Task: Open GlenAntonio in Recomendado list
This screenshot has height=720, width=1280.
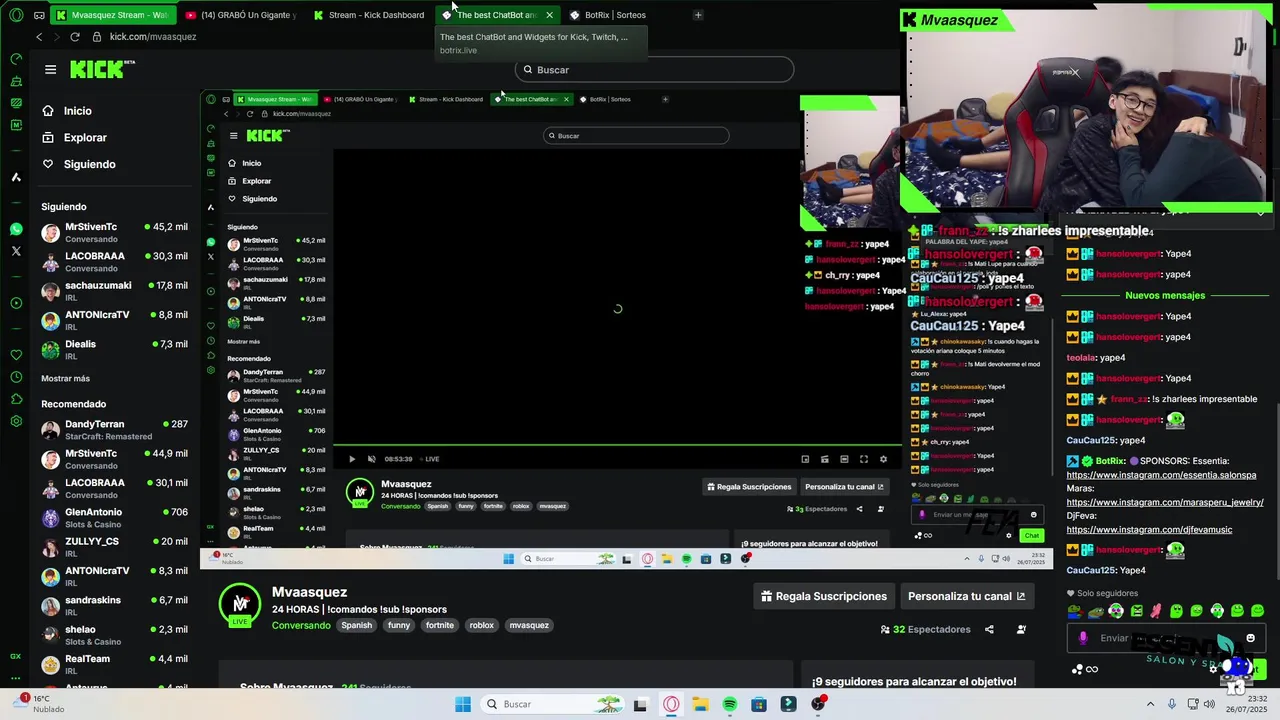Action: pyautogui.click(x=114, y=517)
